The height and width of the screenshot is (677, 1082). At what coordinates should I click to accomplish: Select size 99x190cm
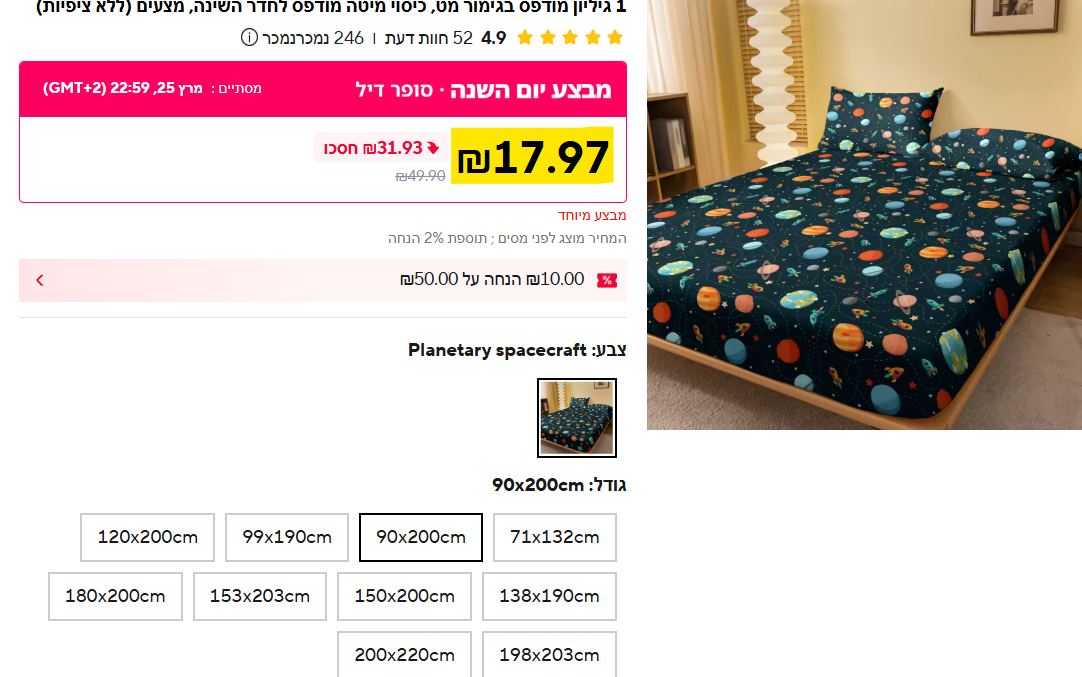coord(287,537)
